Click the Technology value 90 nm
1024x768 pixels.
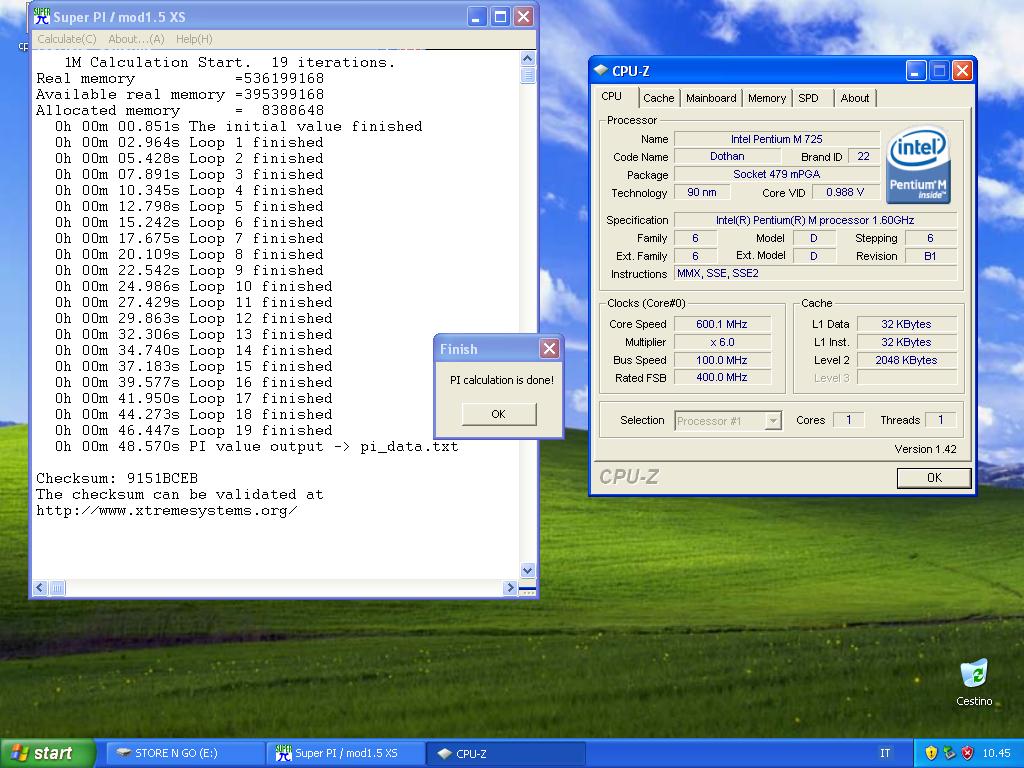(x=702, y=193)
